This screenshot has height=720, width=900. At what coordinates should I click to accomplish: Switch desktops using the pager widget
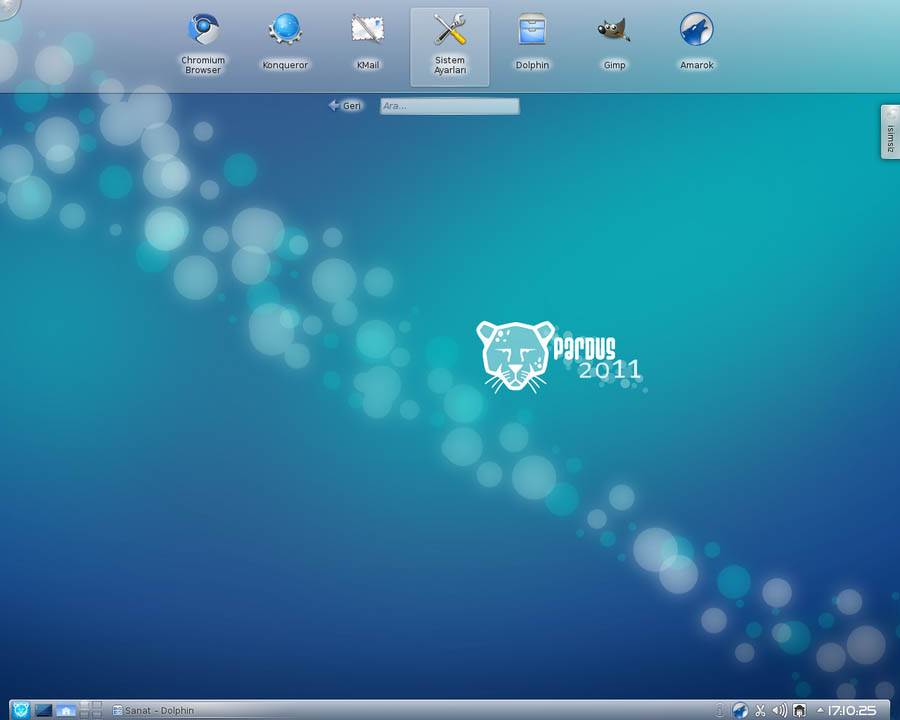pyautogui.click(x=91, y=710)
